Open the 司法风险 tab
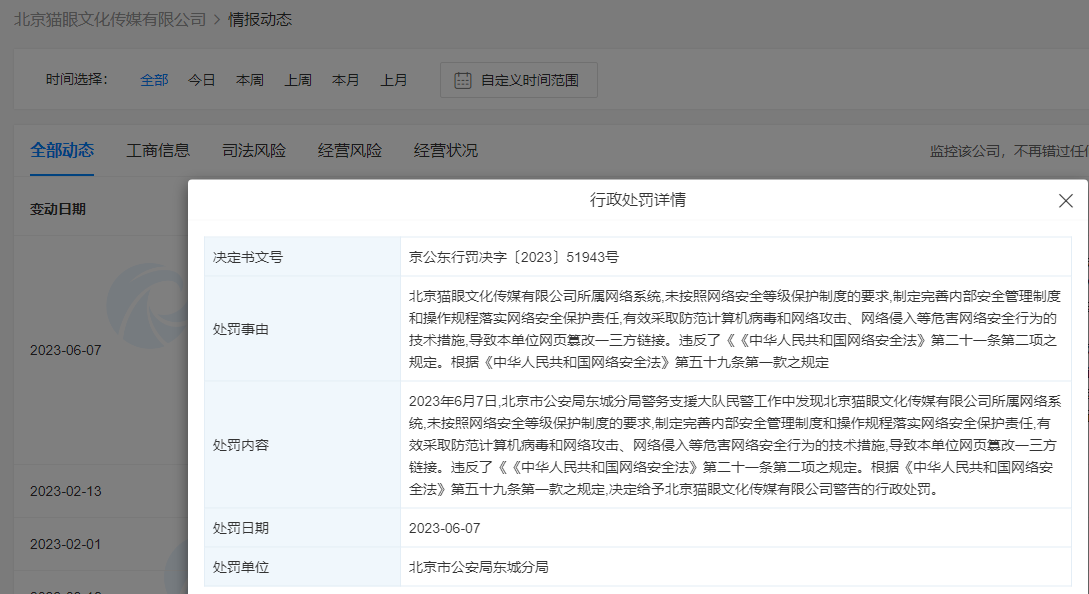Image resolution: width=1089 pixels, height=594 pixels. coord(253,150)
